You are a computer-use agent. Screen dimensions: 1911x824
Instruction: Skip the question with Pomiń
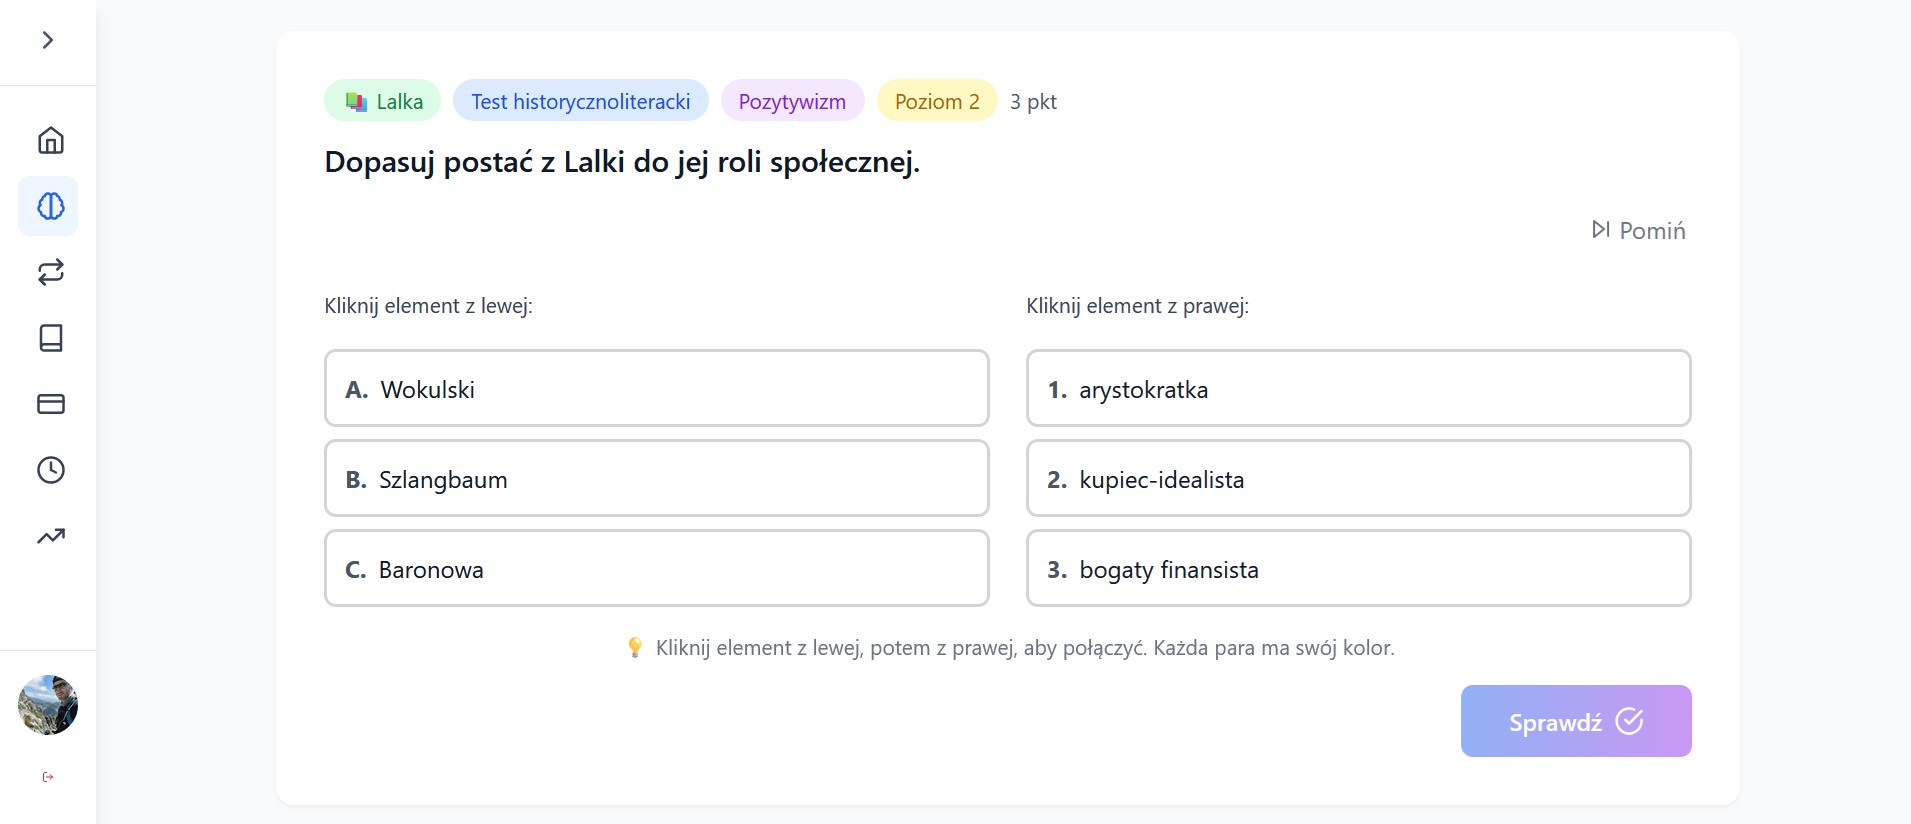1638,231
